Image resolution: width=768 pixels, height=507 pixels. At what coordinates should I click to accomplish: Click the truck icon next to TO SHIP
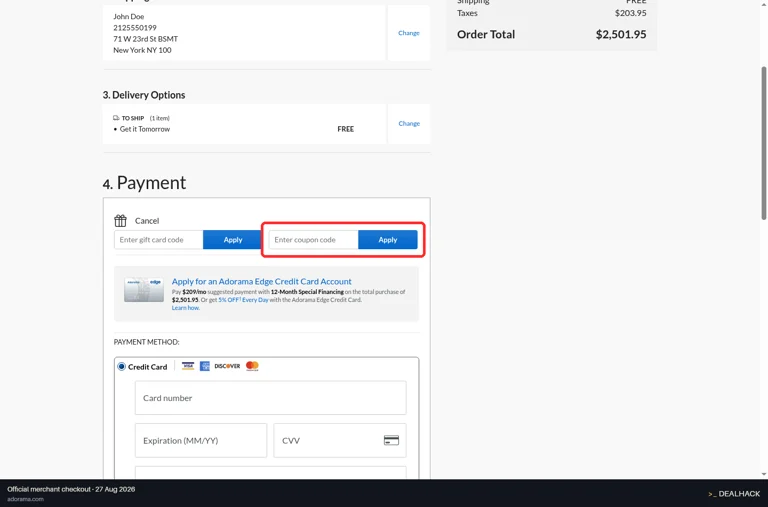116,118
